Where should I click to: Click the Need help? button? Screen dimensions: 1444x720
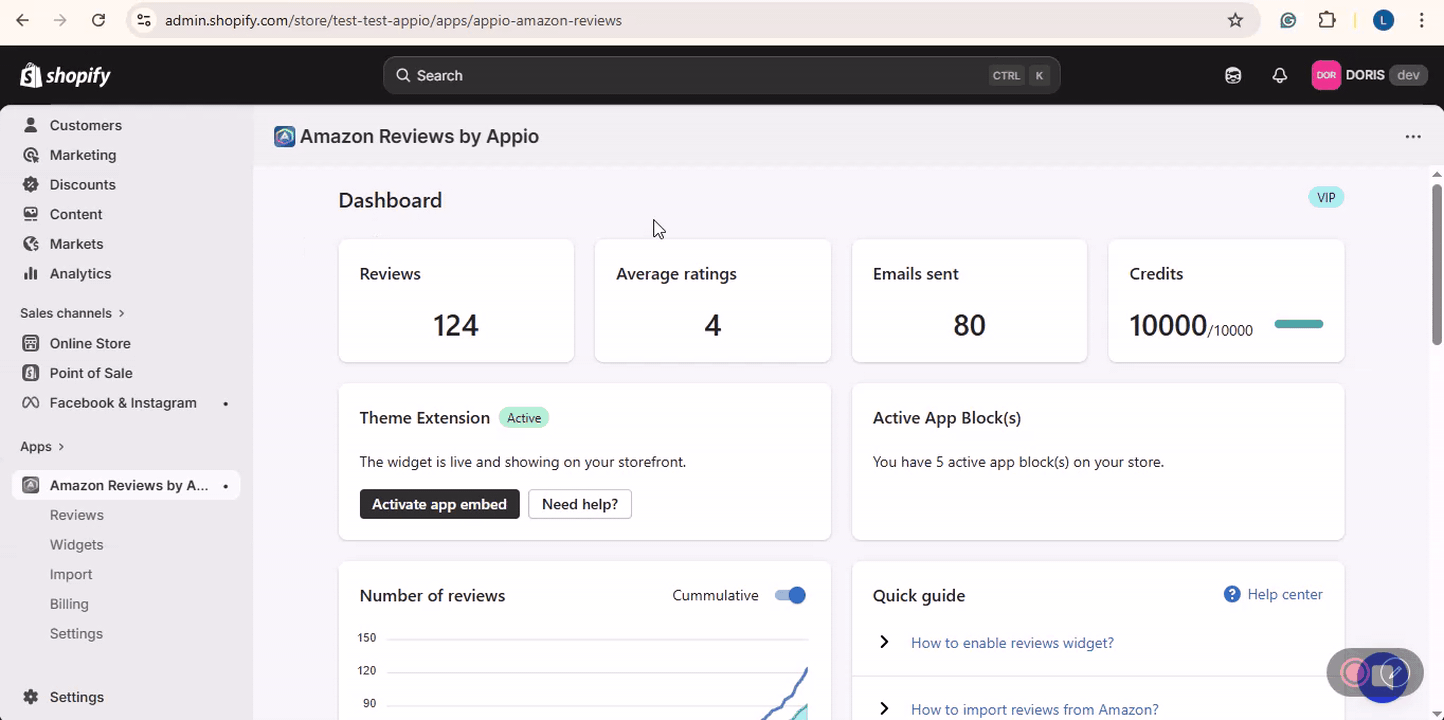(x=580, y=505)
